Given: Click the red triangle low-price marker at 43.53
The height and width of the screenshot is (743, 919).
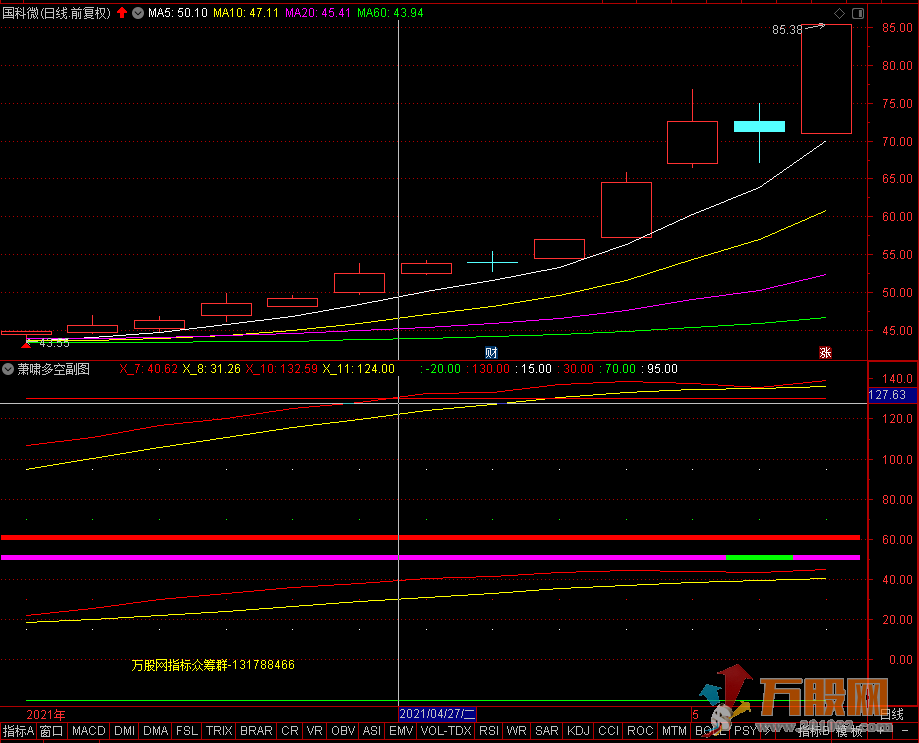Looking at the screenshot, I should (26, 343).
